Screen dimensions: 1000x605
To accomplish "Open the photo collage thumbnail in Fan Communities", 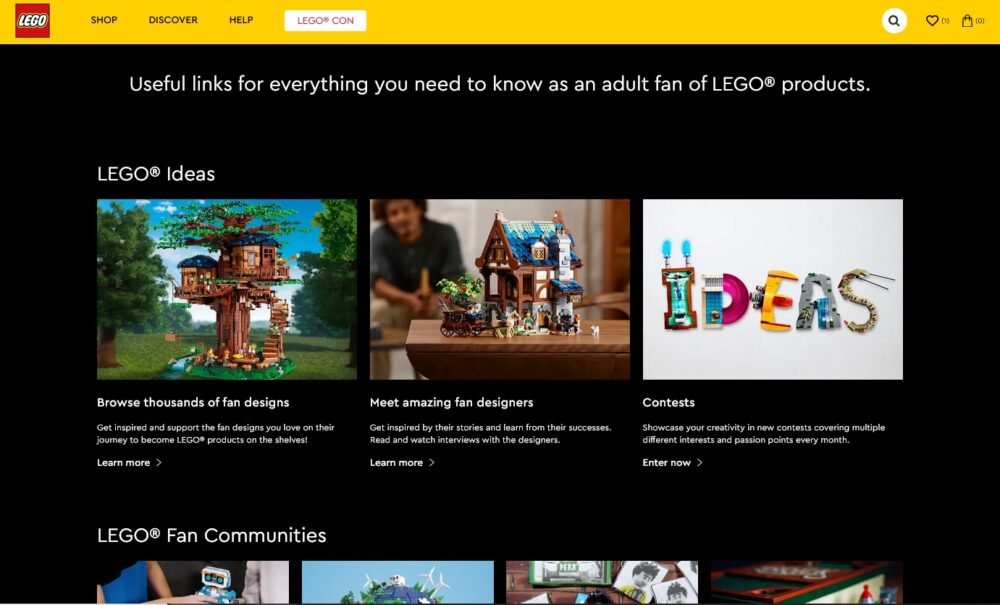I will pyautogui.click(x=601, y=582).
